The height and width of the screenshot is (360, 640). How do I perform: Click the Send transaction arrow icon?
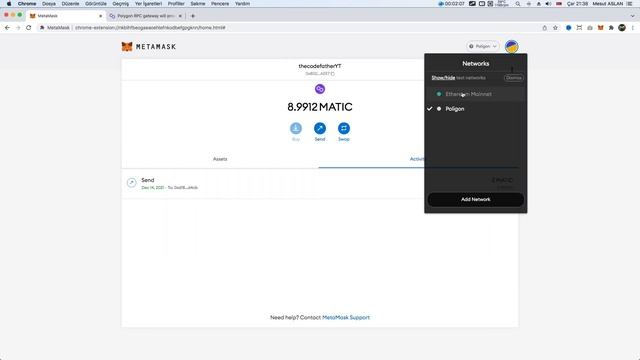(x=131, y=182)
